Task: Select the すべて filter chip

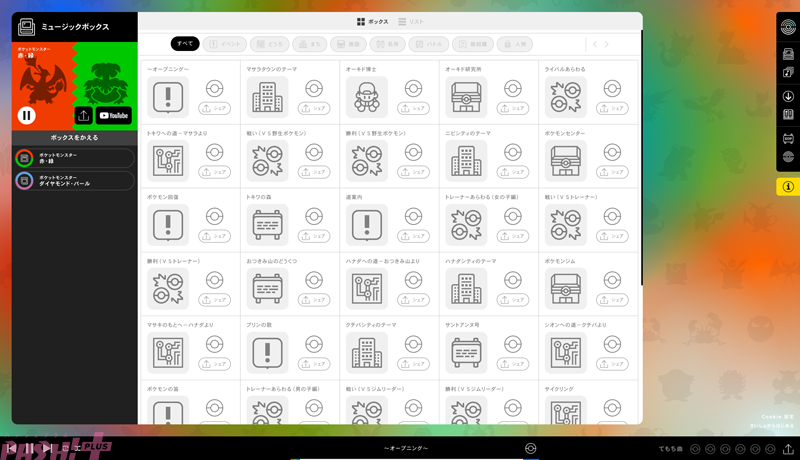Action: (x=185, y=44)
